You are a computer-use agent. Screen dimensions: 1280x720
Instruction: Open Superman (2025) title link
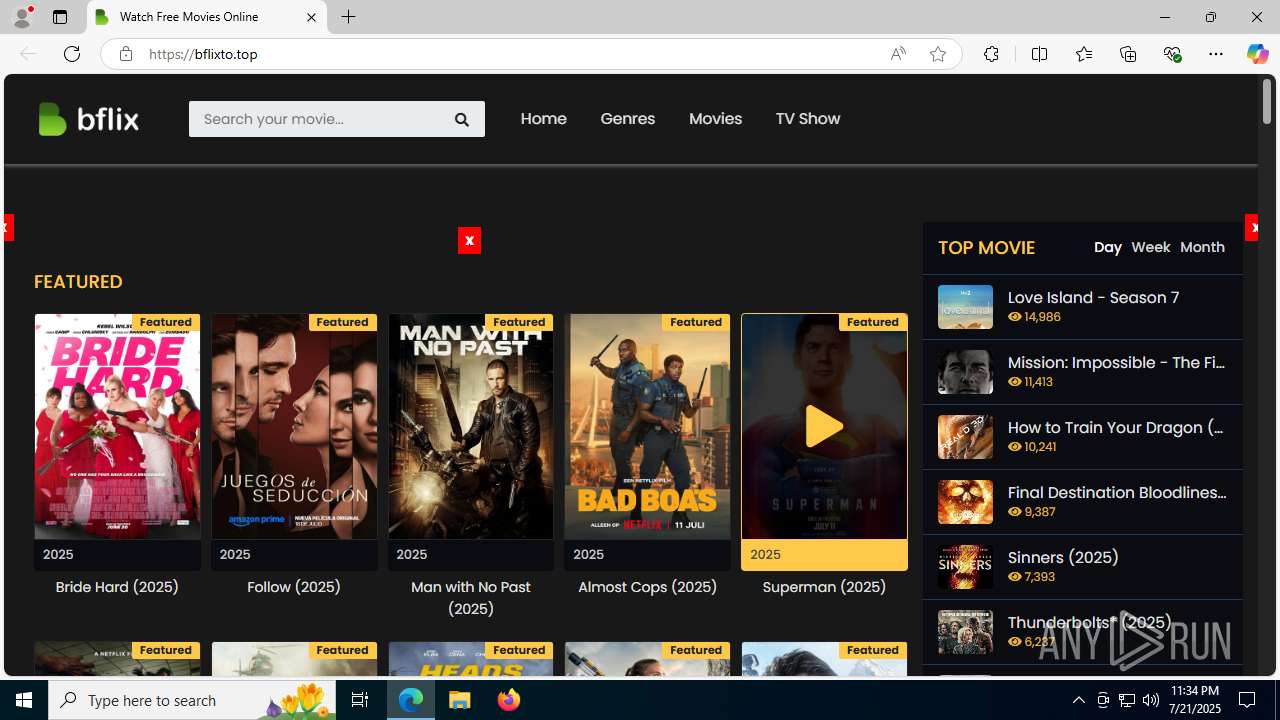point(824,587)
